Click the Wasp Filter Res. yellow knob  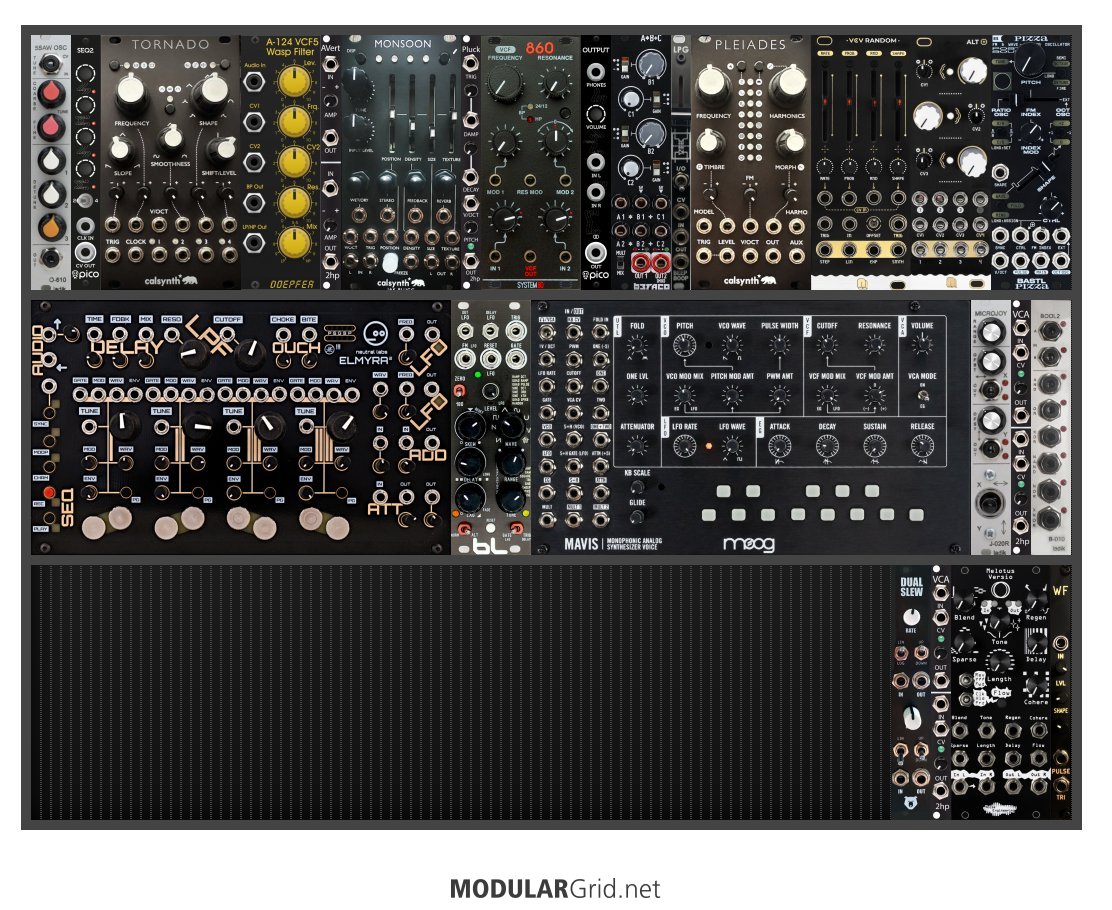(x=294, y=202)
